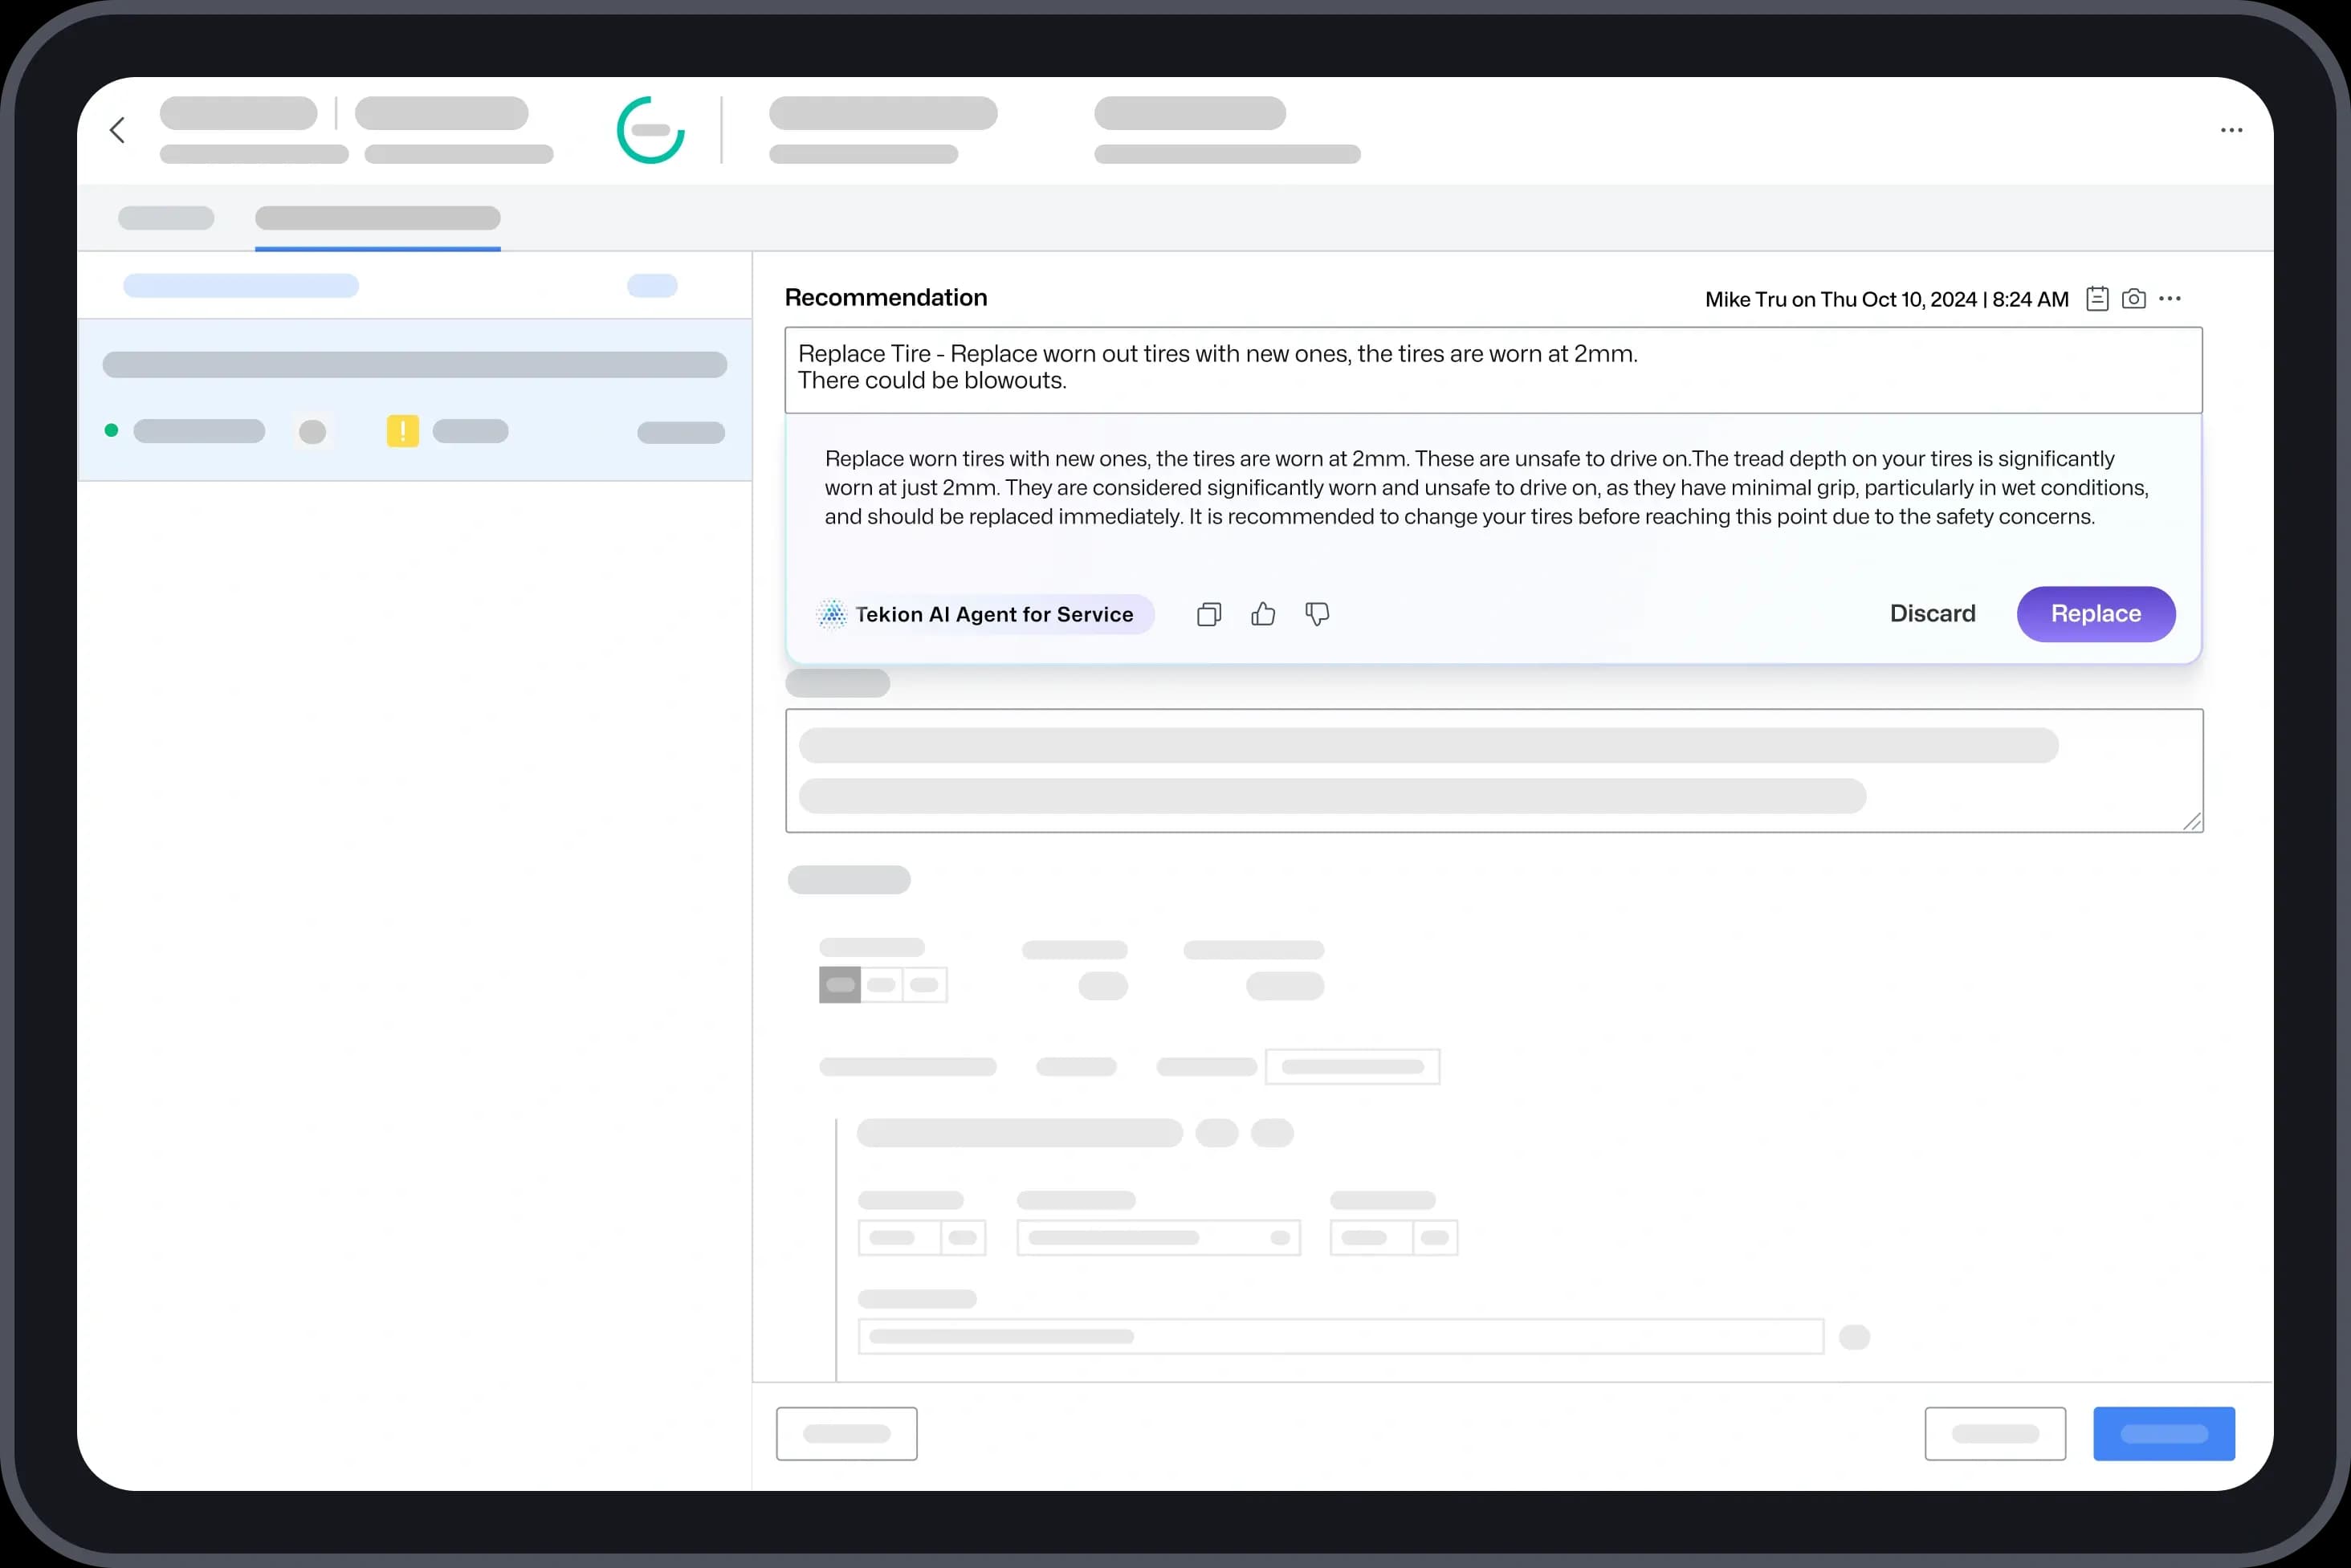Image resolution: width=2351 pixels, height=1568 pixels.
Task: Click the blue primary button at bottom right
Action: pyautogui.click(x=2164, y=1434)
